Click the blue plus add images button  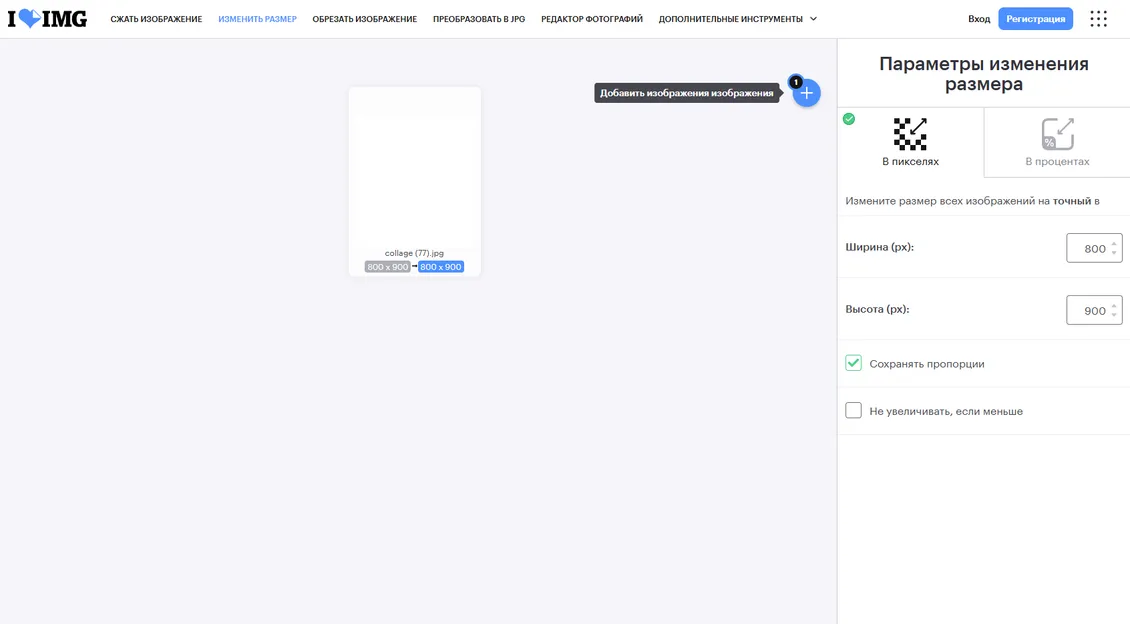click(806, 93)
